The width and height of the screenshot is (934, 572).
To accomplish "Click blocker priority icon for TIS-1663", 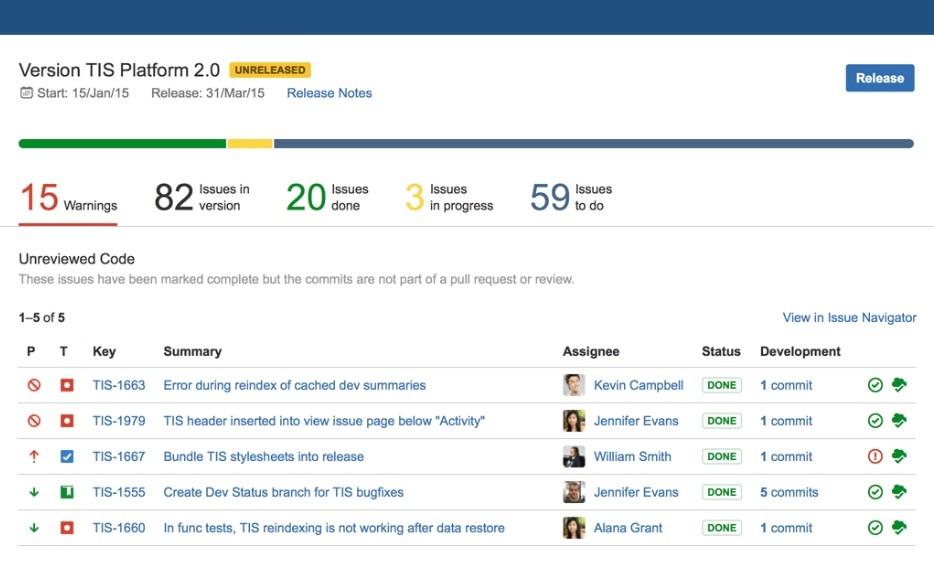I will tap(34, 385).
